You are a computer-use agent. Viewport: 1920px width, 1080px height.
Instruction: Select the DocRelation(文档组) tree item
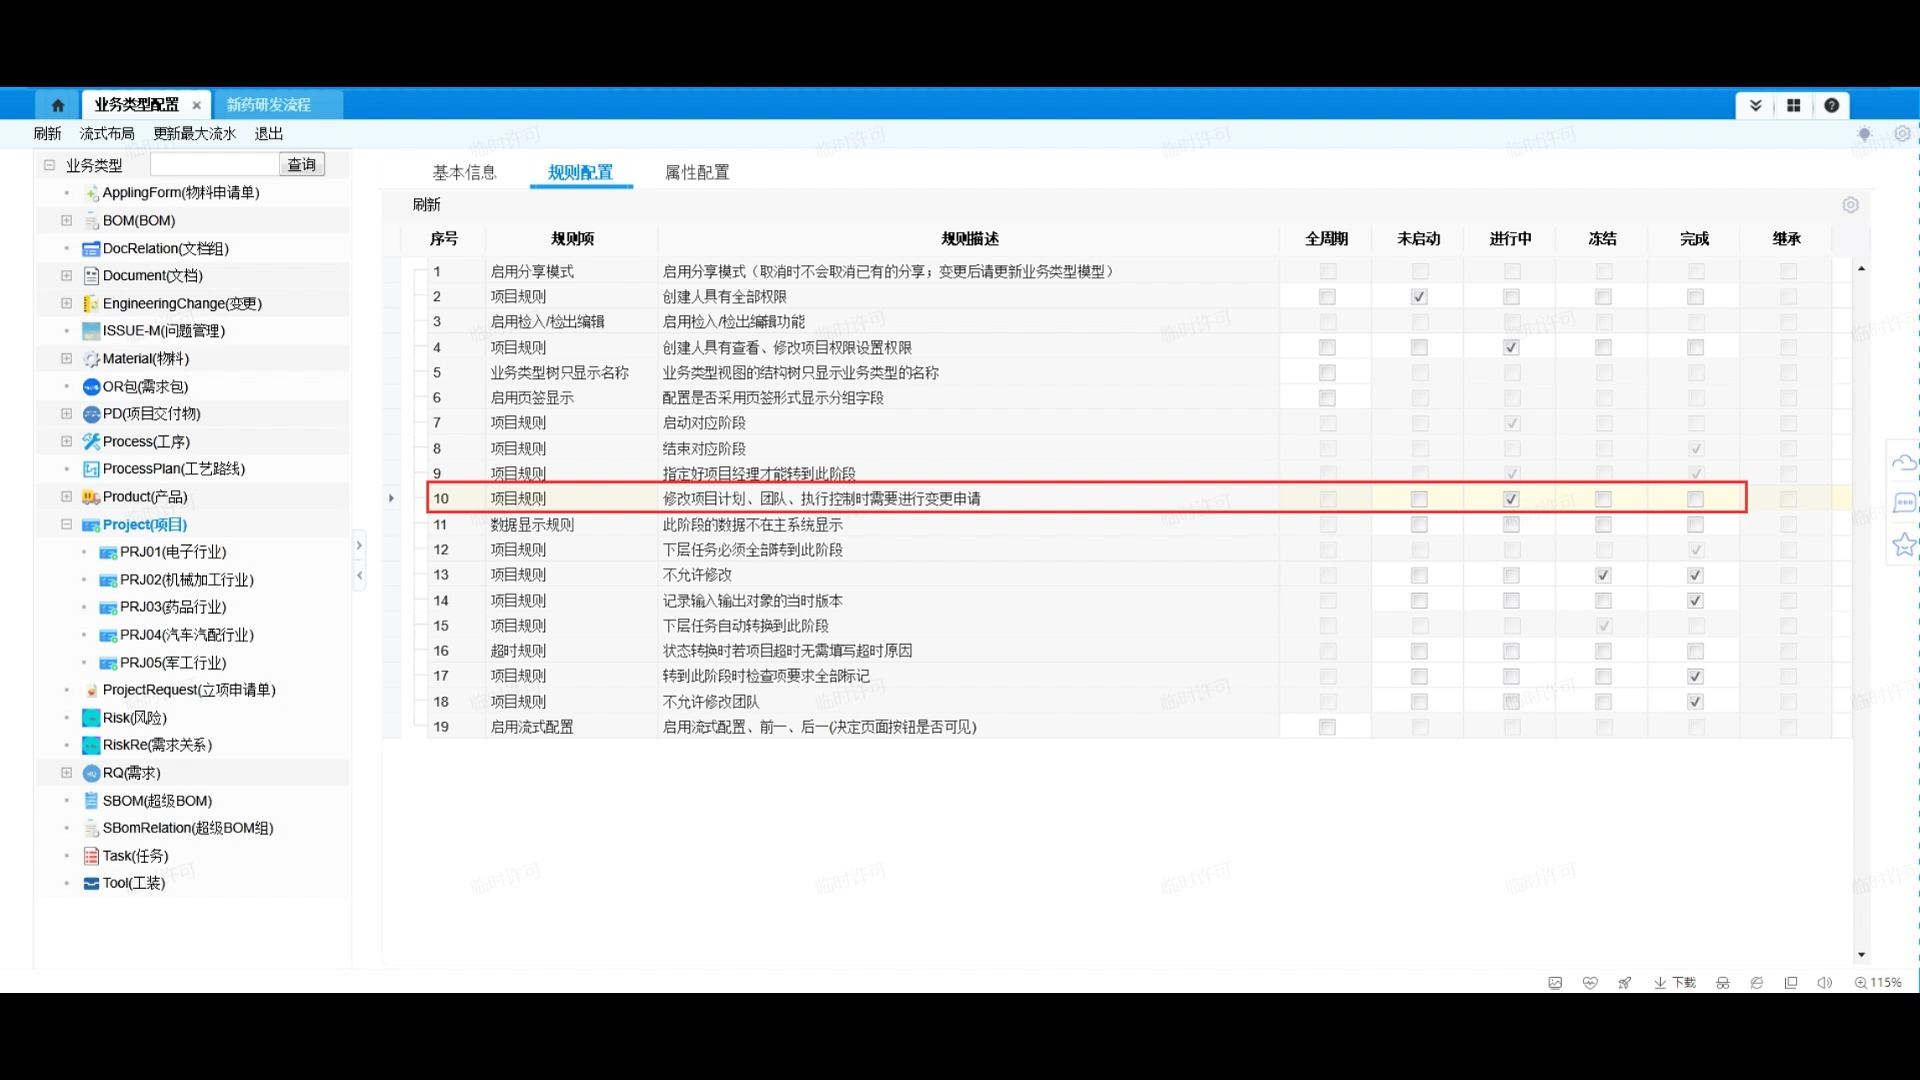click(x=166, y=248)
